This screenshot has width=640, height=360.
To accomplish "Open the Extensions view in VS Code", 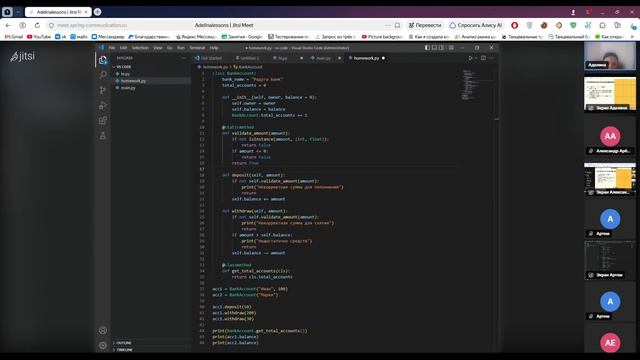I will tap(102, 120).
